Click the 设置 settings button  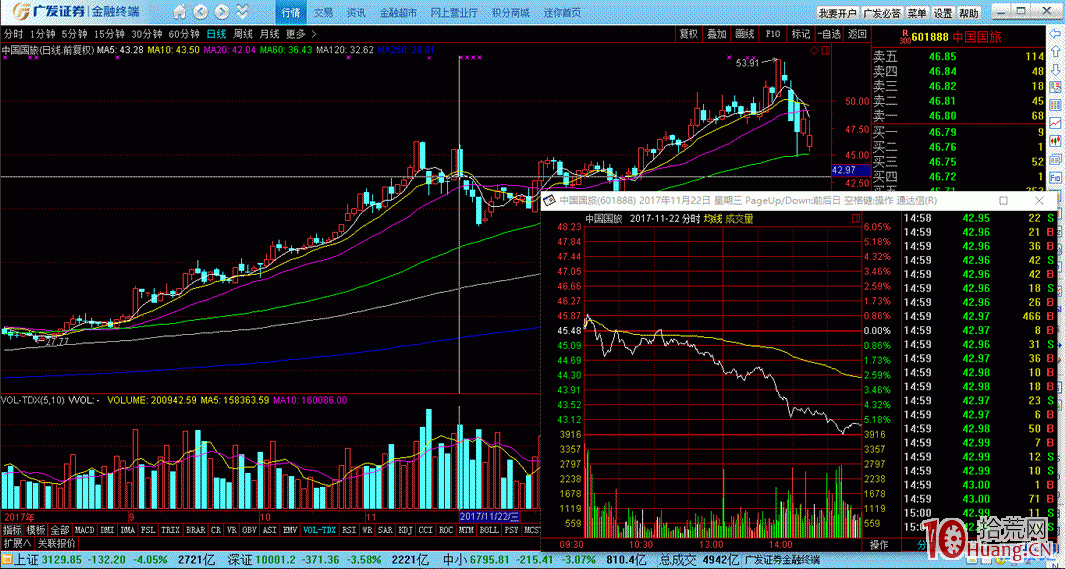(943, 14)
